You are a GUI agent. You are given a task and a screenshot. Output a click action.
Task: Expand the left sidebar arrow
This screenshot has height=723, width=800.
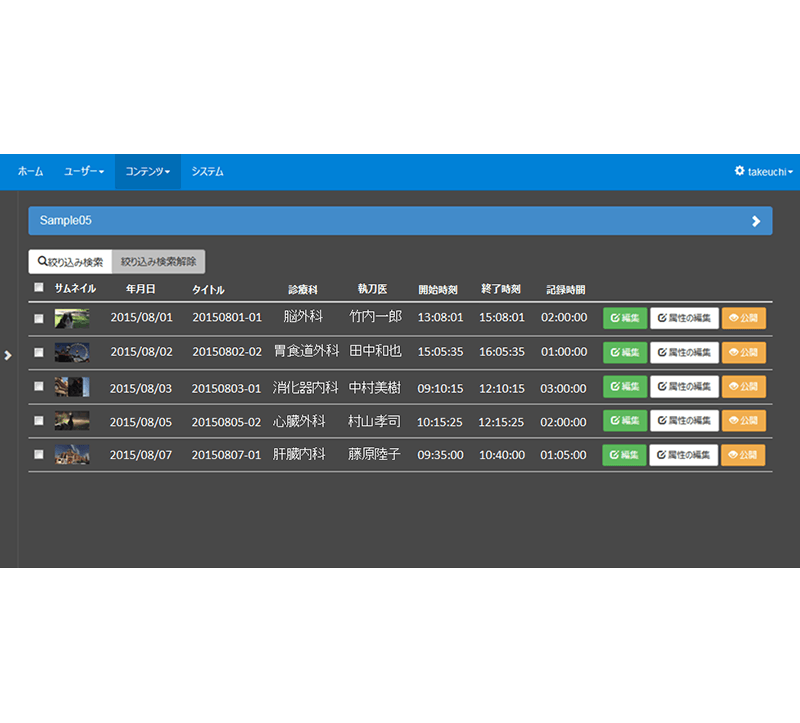pos(8,355)
